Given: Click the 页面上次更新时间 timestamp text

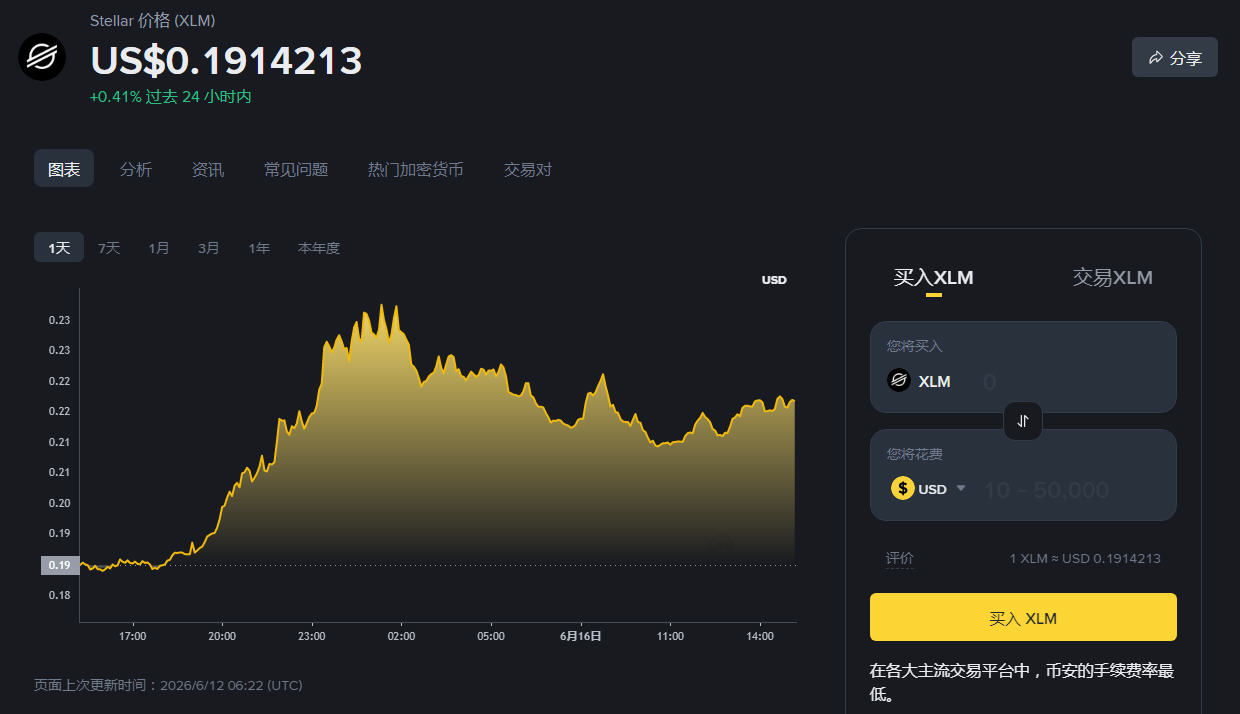Looking at the screenshot, I should (x=168, y=685).
